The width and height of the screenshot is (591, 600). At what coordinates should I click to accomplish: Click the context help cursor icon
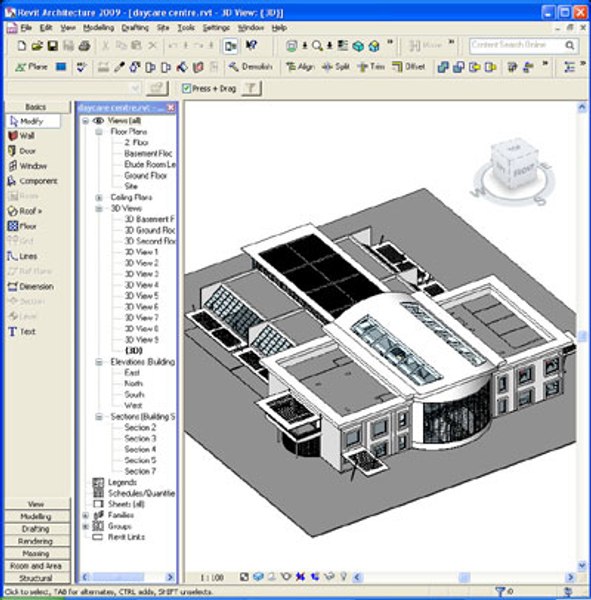tap(251, 46)
